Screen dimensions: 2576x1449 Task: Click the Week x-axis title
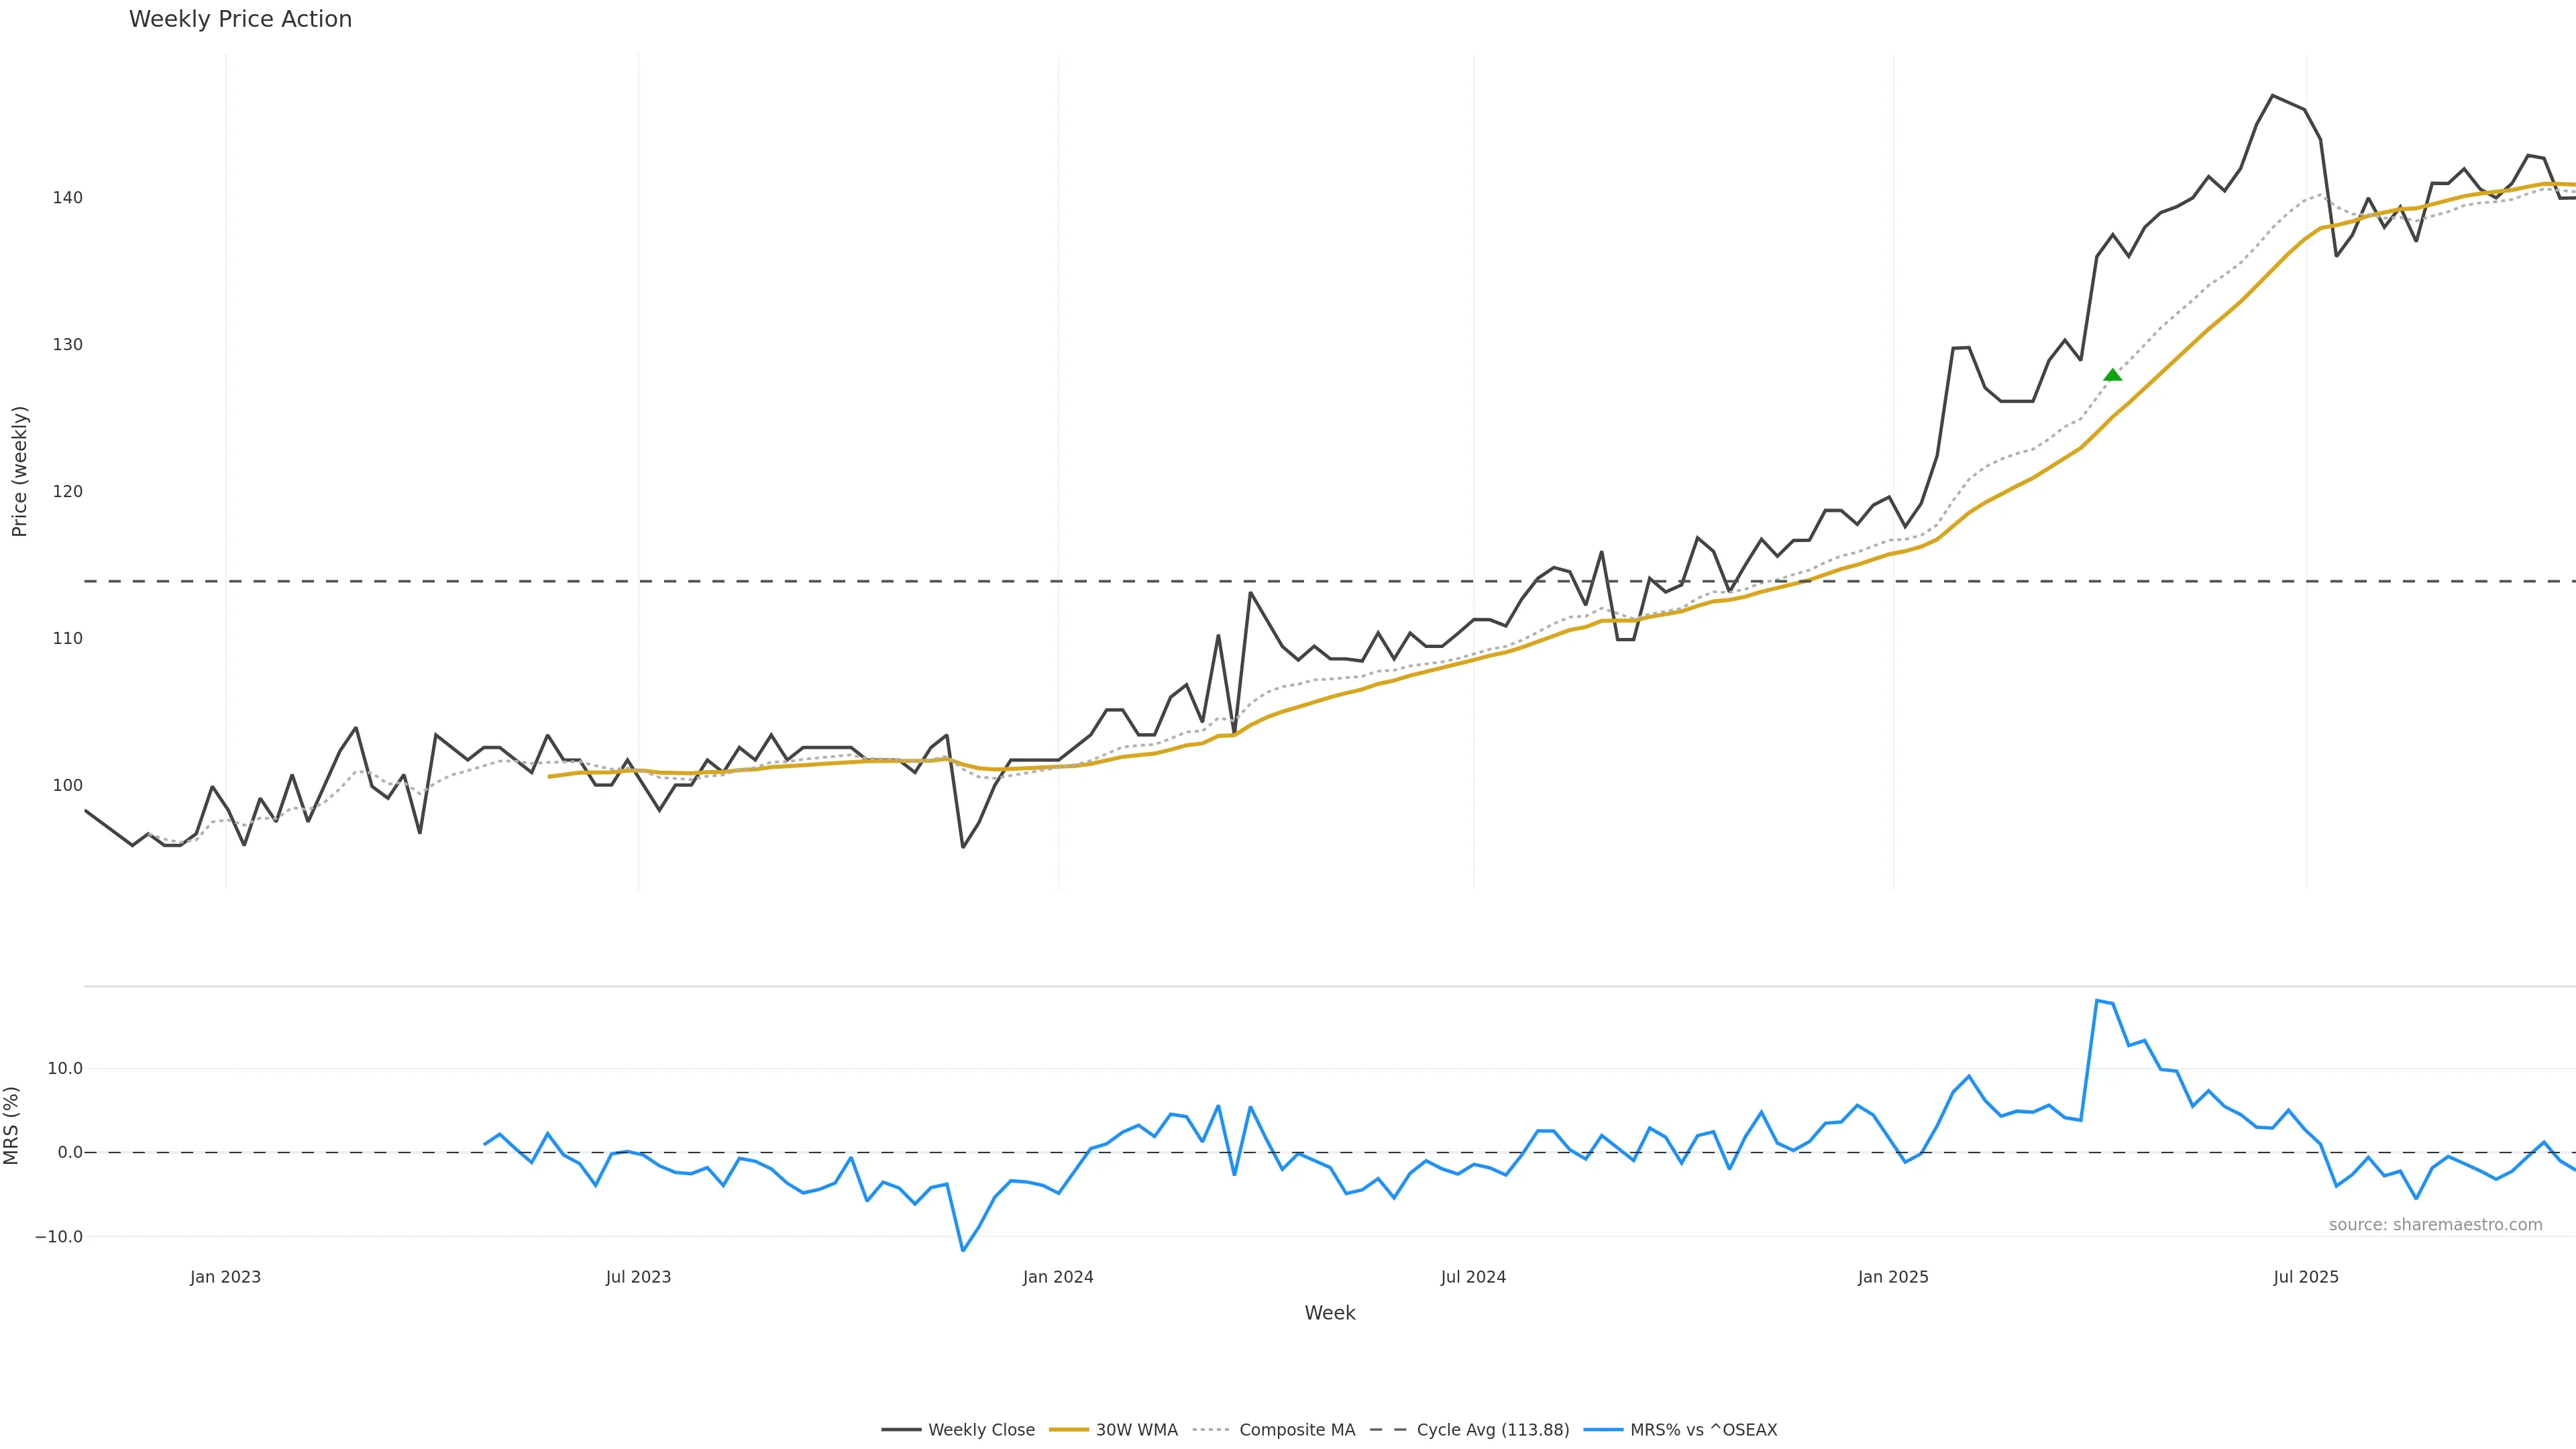click(1329, 1313)
